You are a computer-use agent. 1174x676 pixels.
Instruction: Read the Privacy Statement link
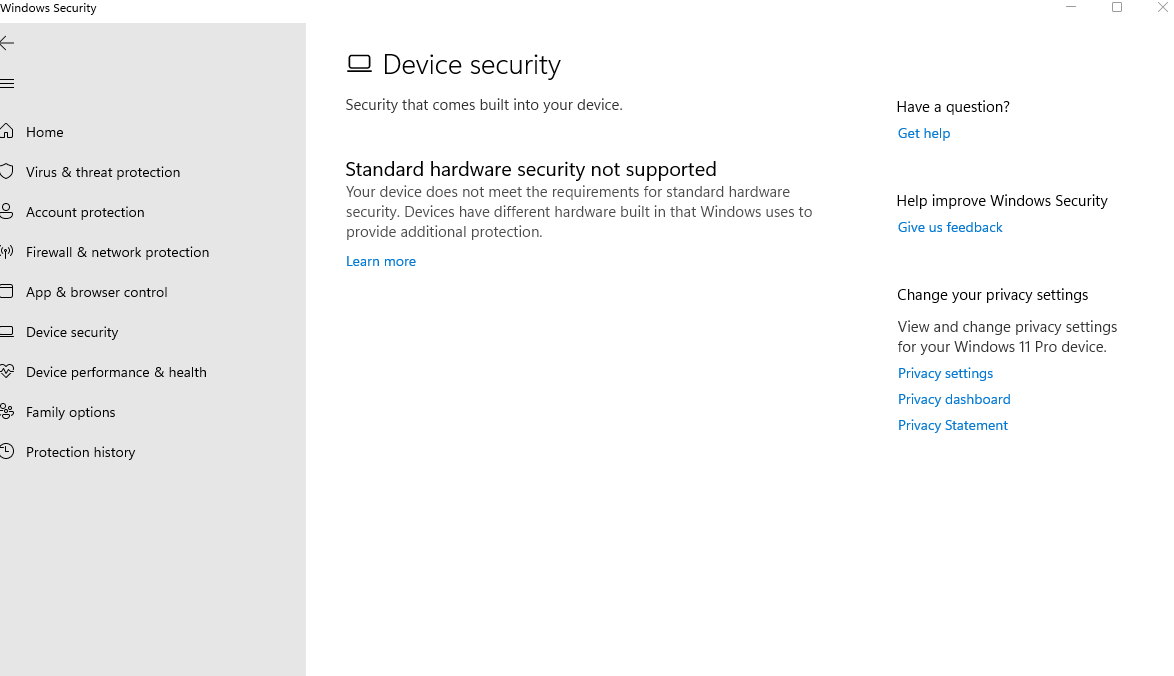[x=952, y=425]
